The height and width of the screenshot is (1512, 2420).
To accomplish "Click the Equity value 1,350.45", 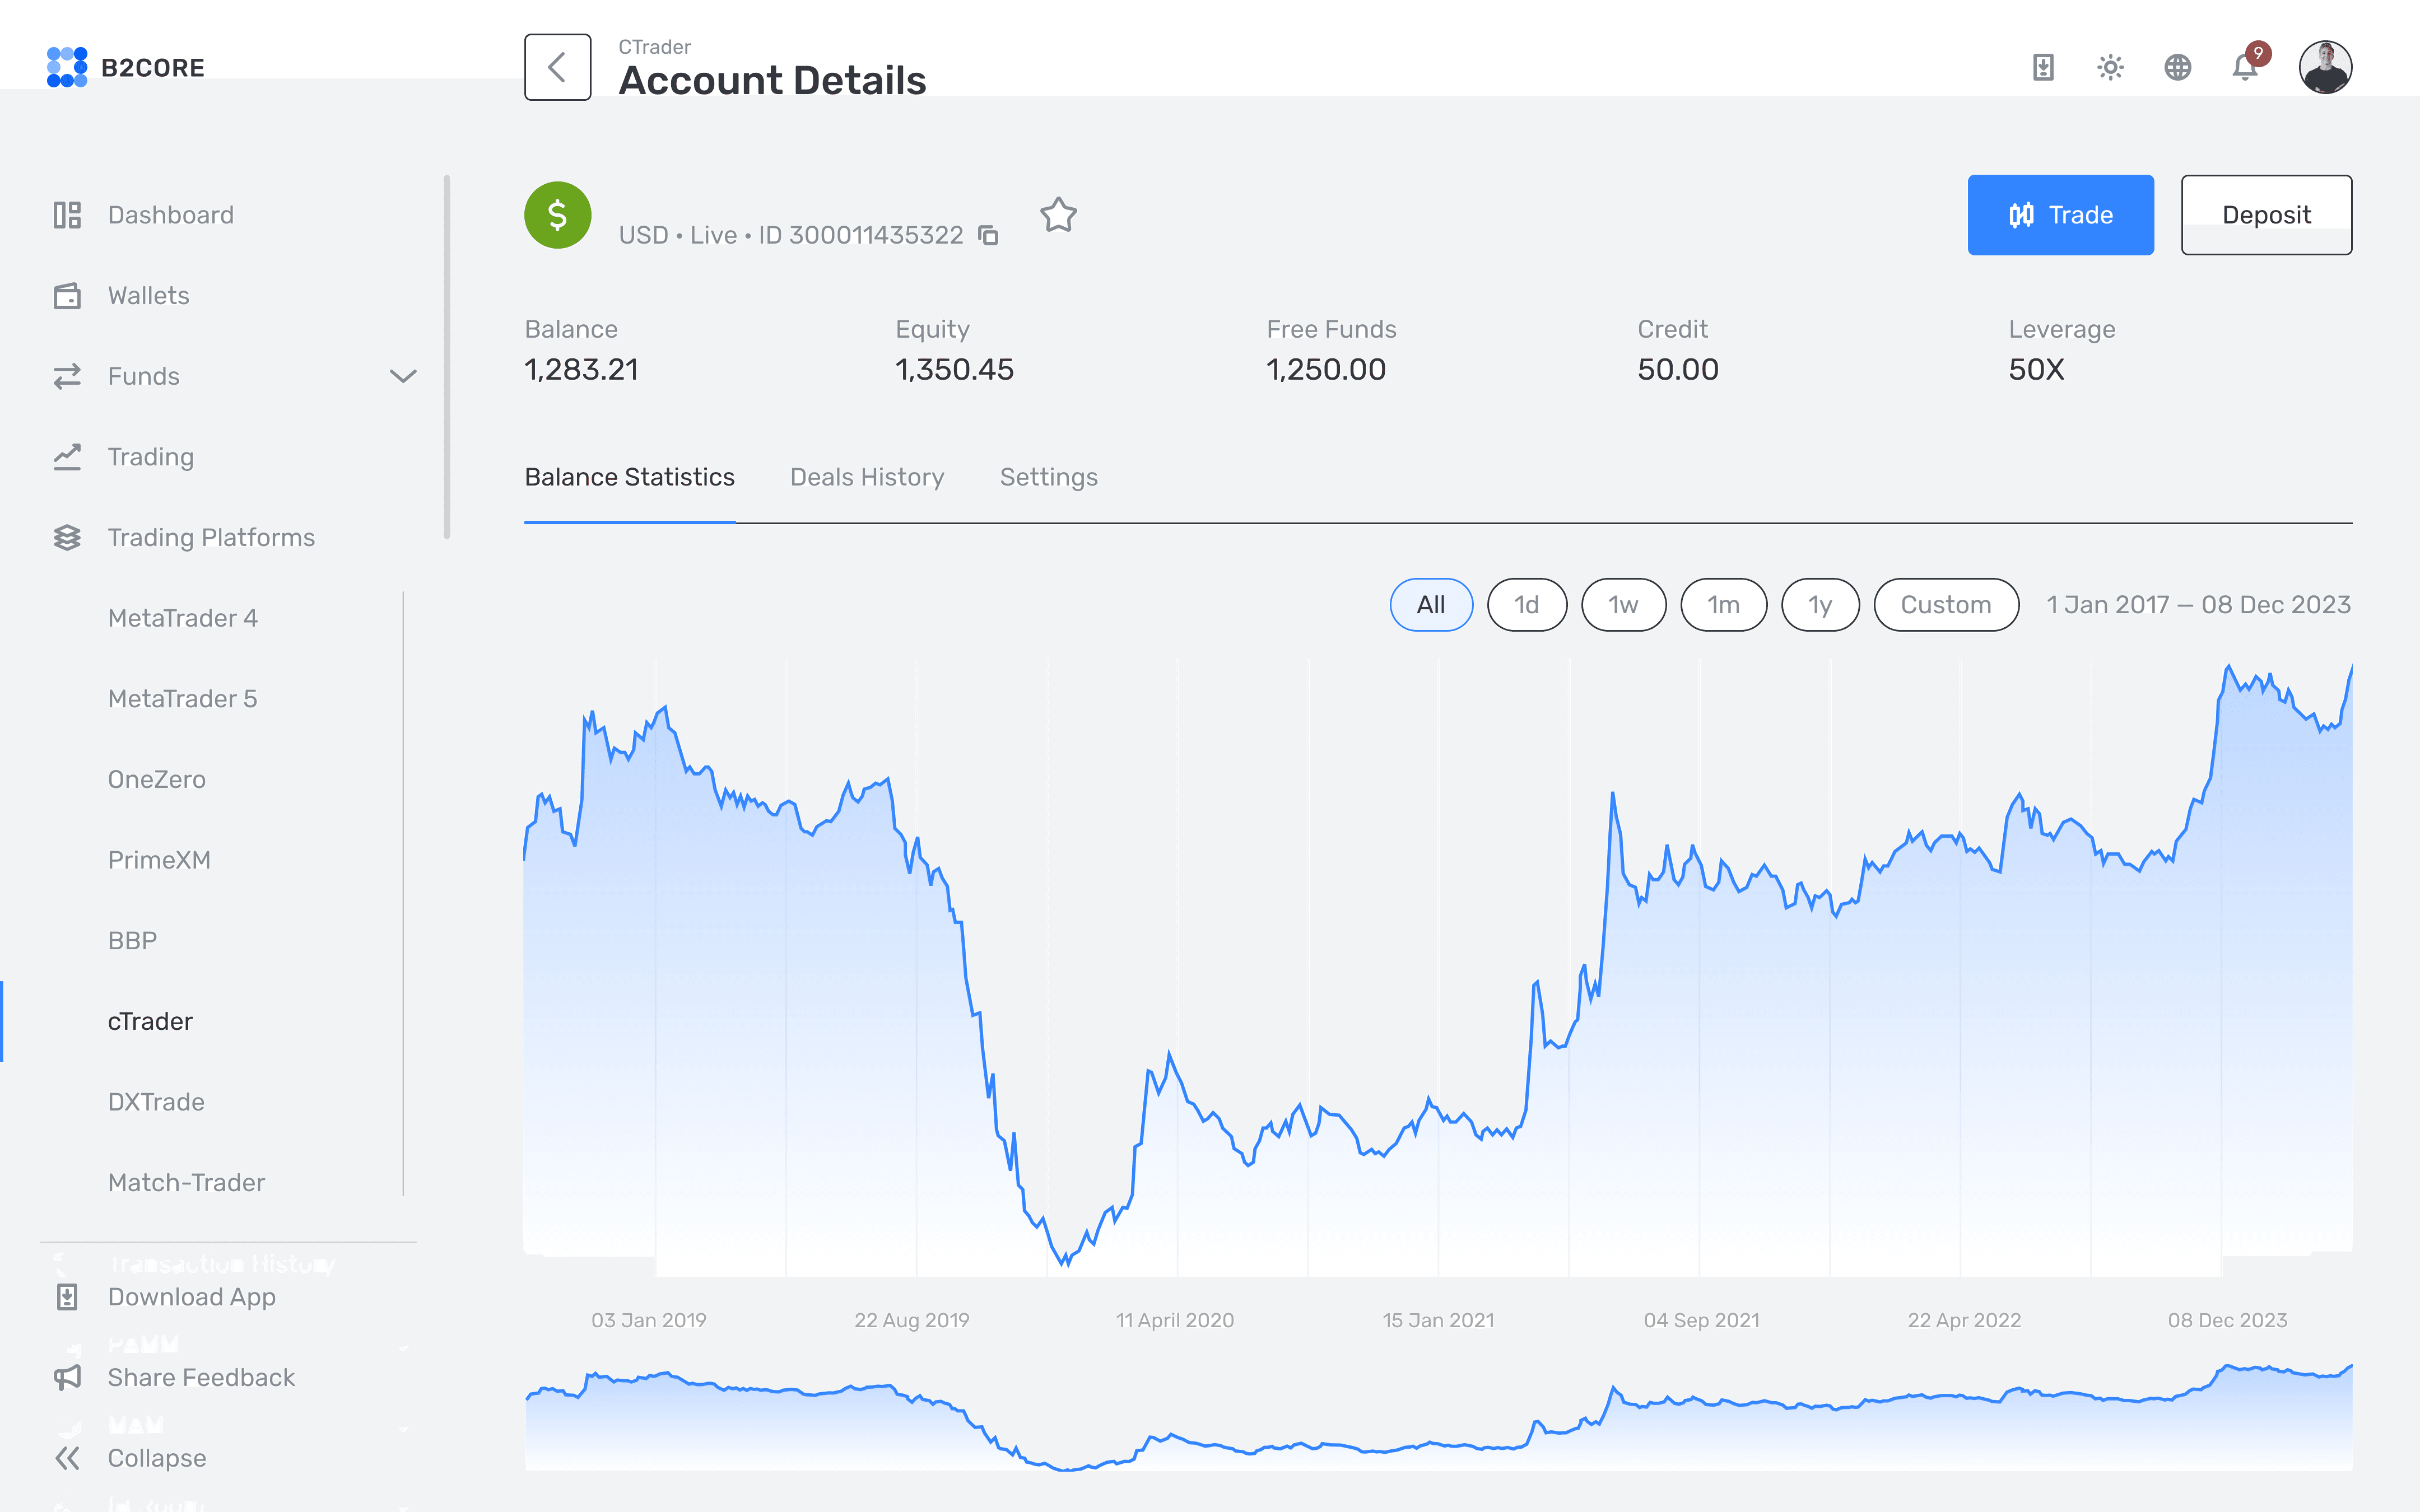I will click(955, 370).
